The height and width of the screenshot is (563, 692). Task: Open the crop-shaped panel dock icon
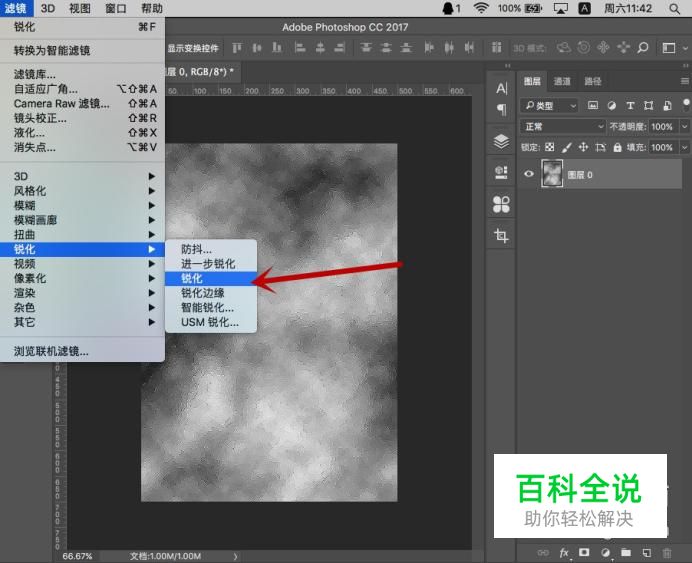pos(501,235)
